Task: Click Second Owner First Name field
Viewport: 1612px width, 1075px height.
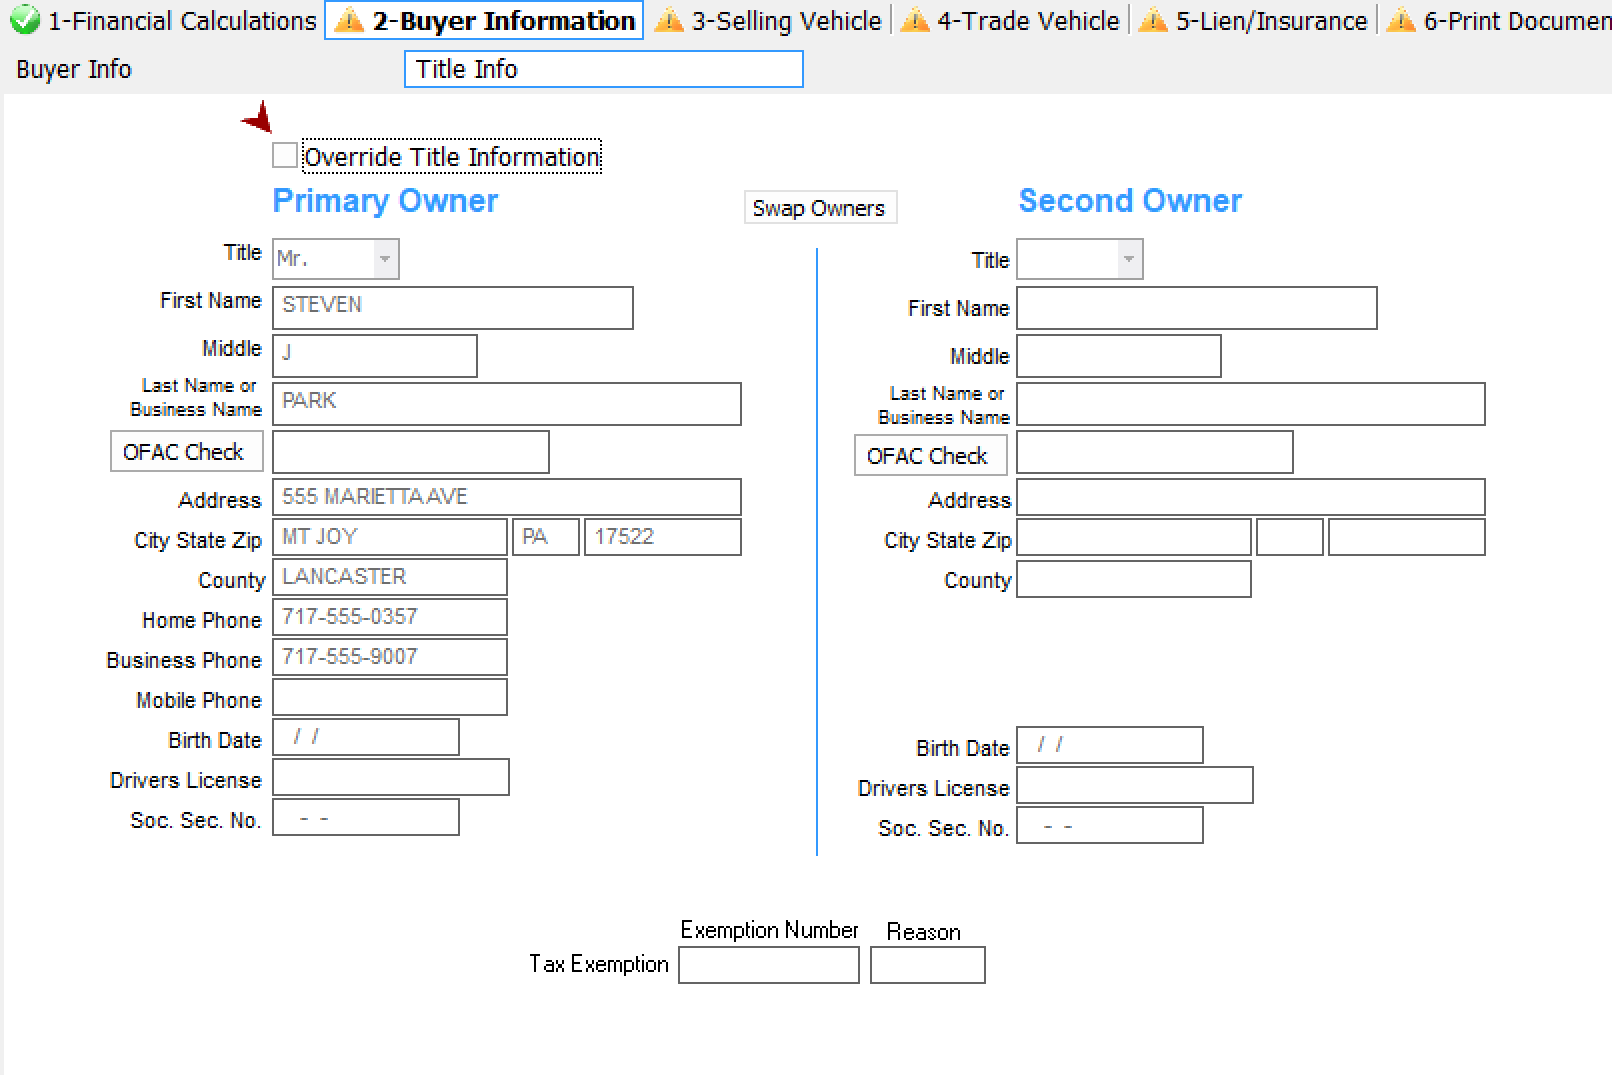Action: tap(1196, 308)
